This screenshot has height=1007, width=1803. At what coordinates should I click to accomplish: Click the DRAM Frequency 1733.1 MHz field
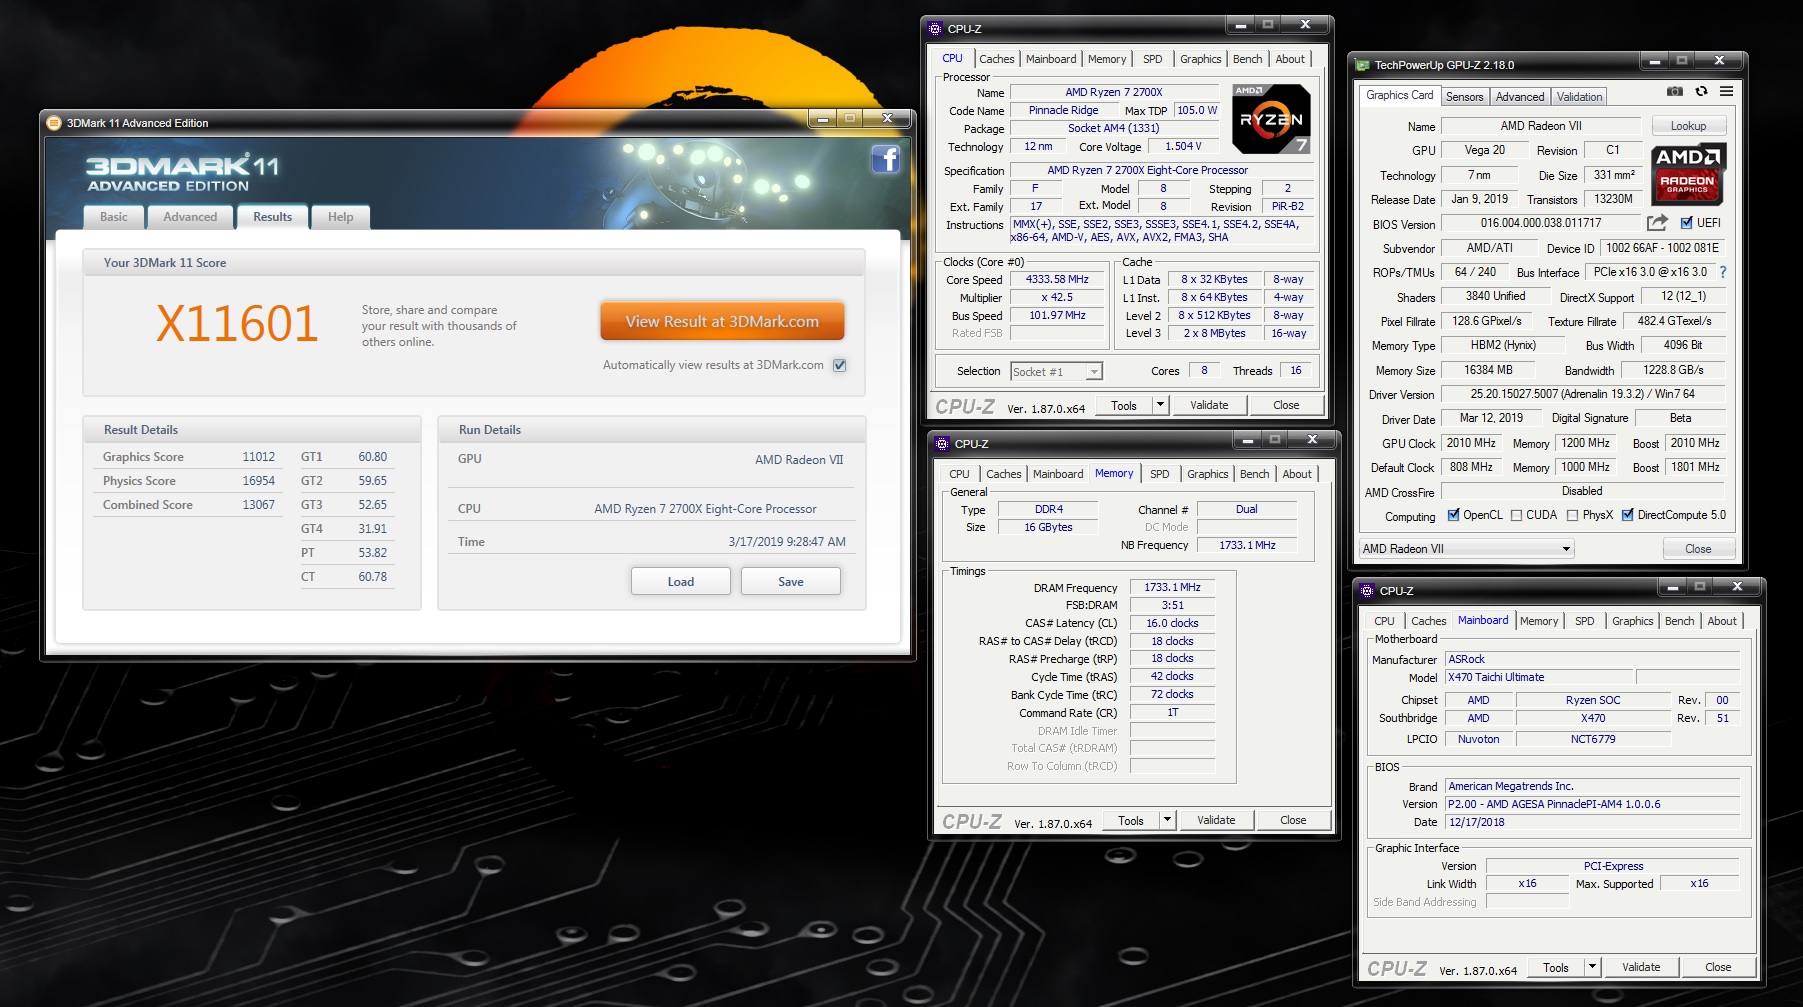click(1172, 588)
